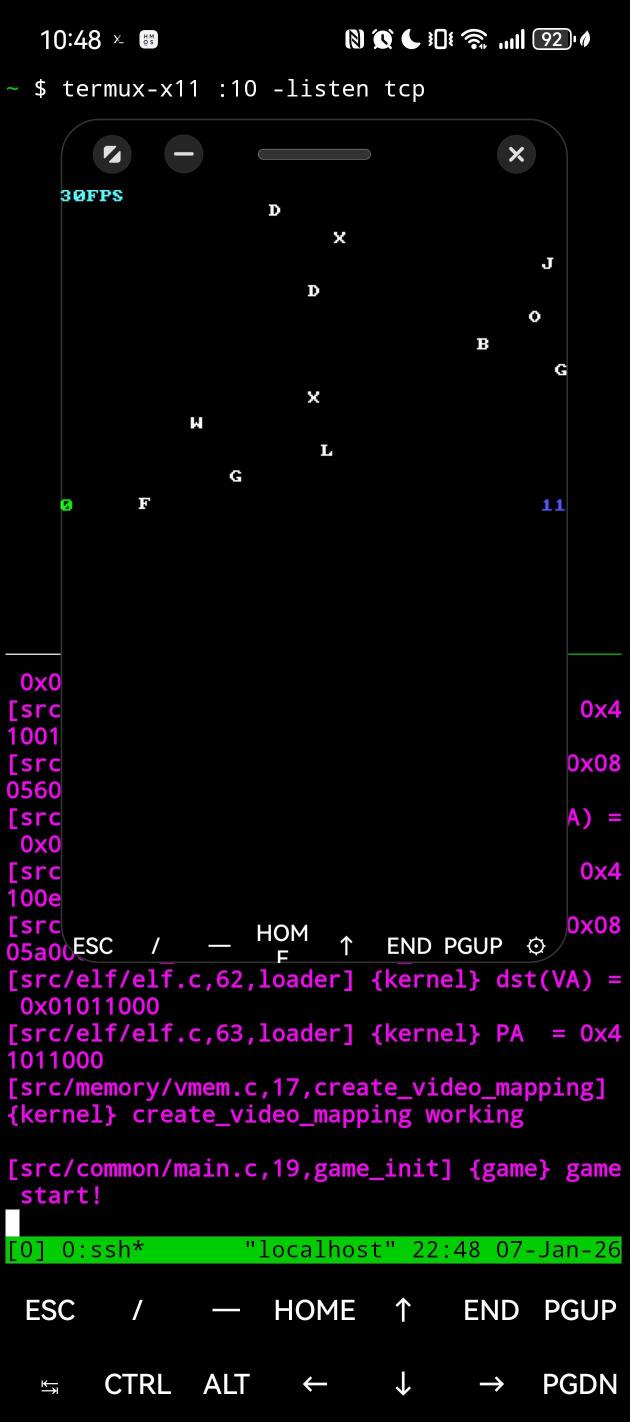Open settings gear in the floating window key row
Screen dimensions: 630x1422
coord(536,946)
